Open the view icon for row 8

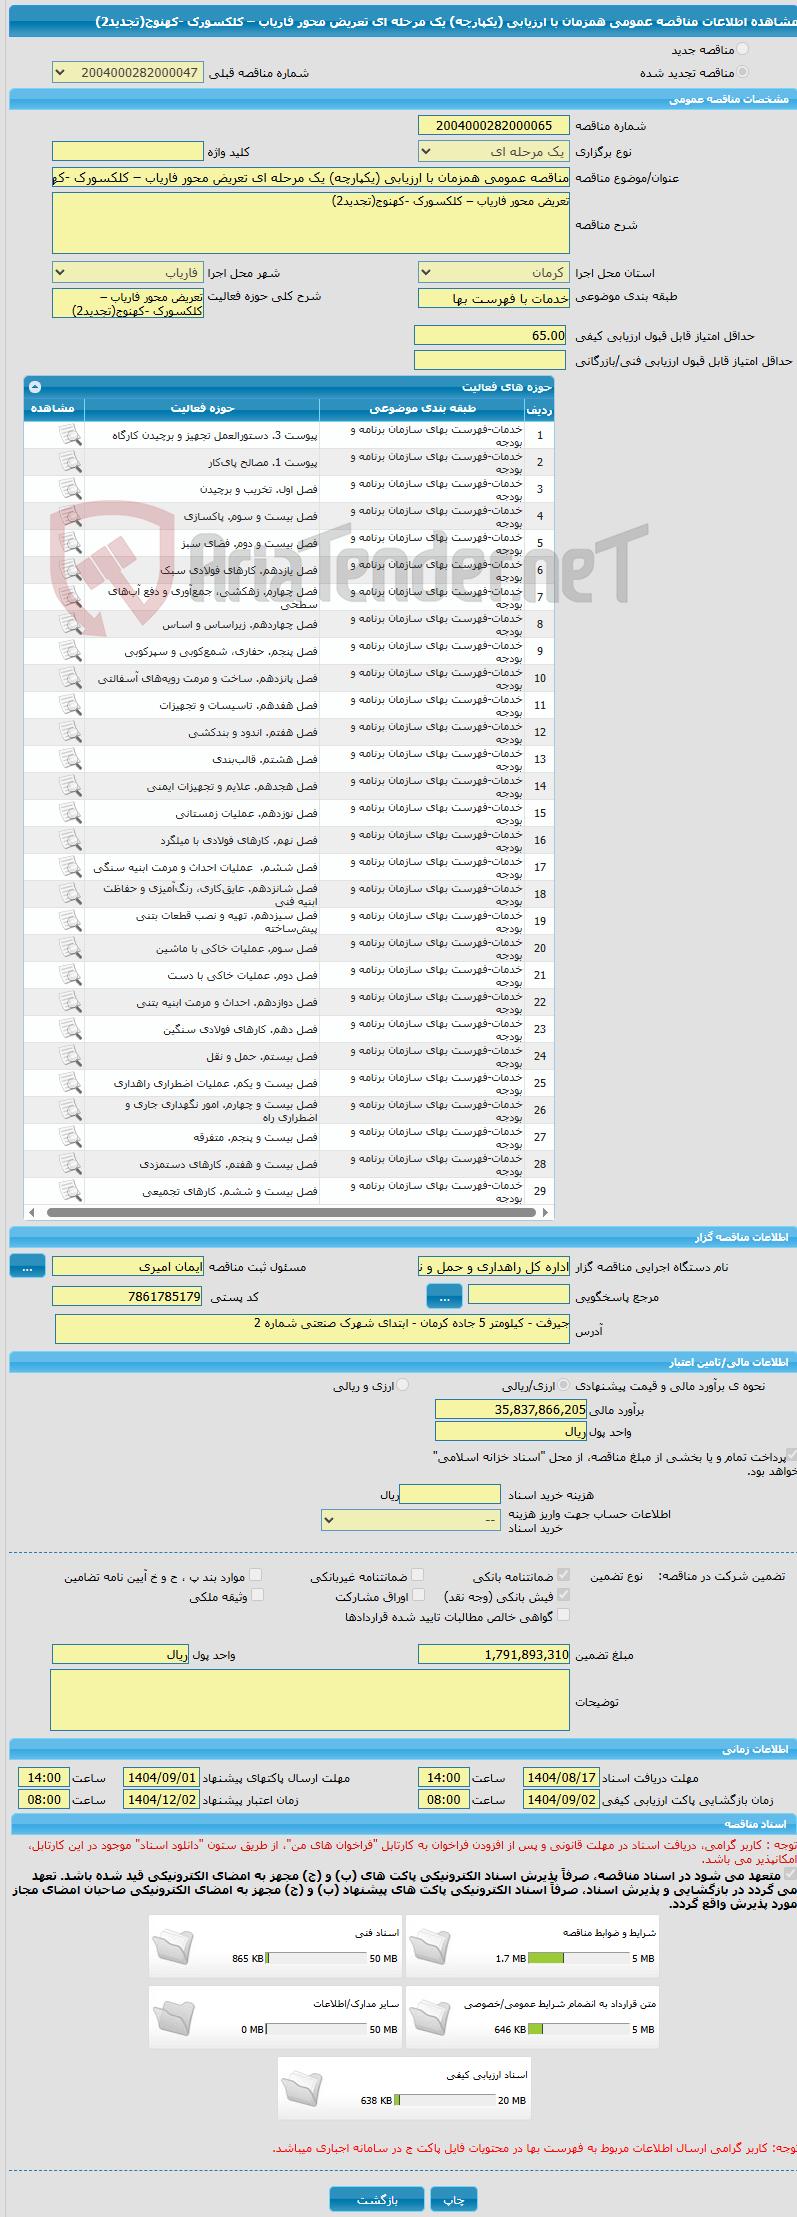click(x=69, y=624)
